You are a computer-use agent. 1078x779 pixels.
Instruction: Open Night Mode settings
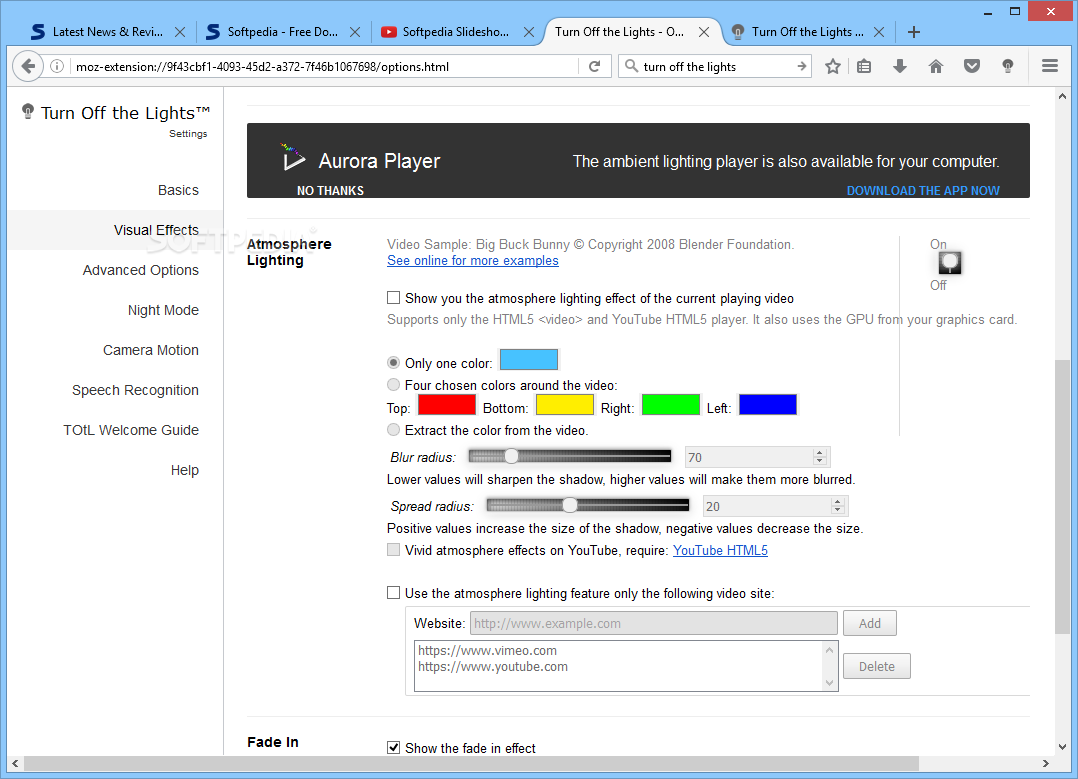(163, 310)
